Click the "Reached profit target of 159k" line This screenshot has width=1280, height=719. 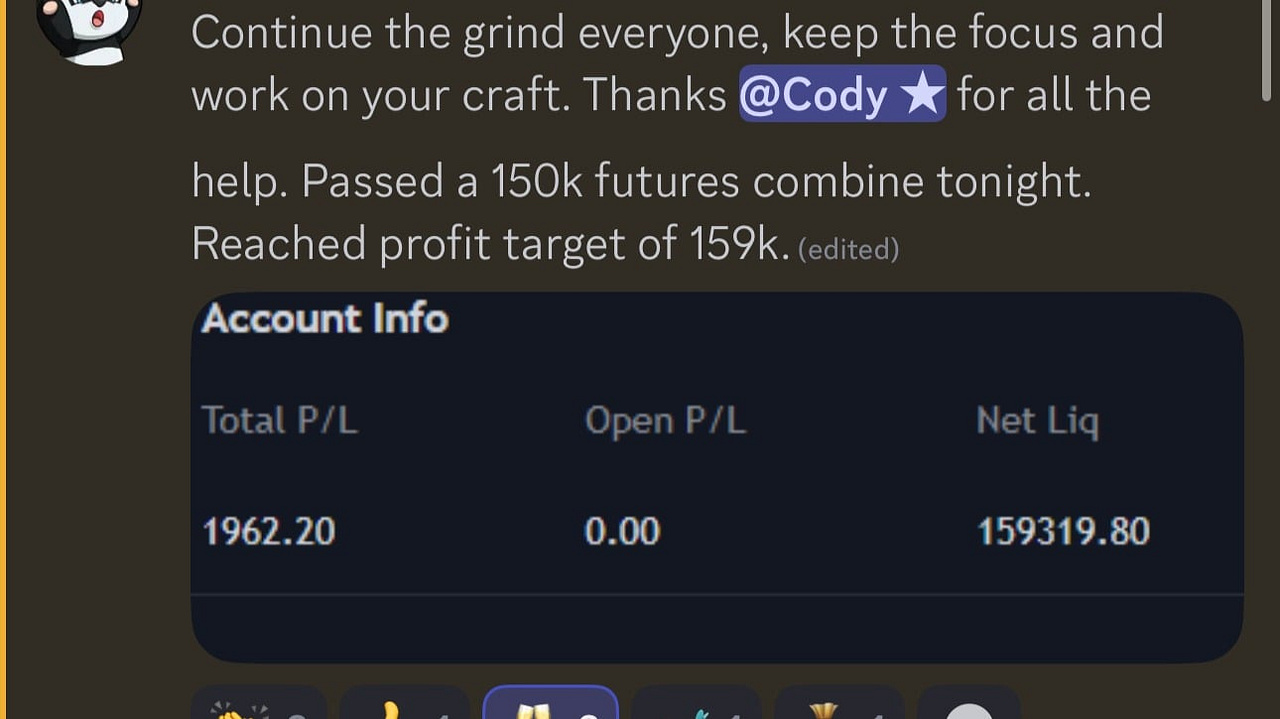(490, 243)
